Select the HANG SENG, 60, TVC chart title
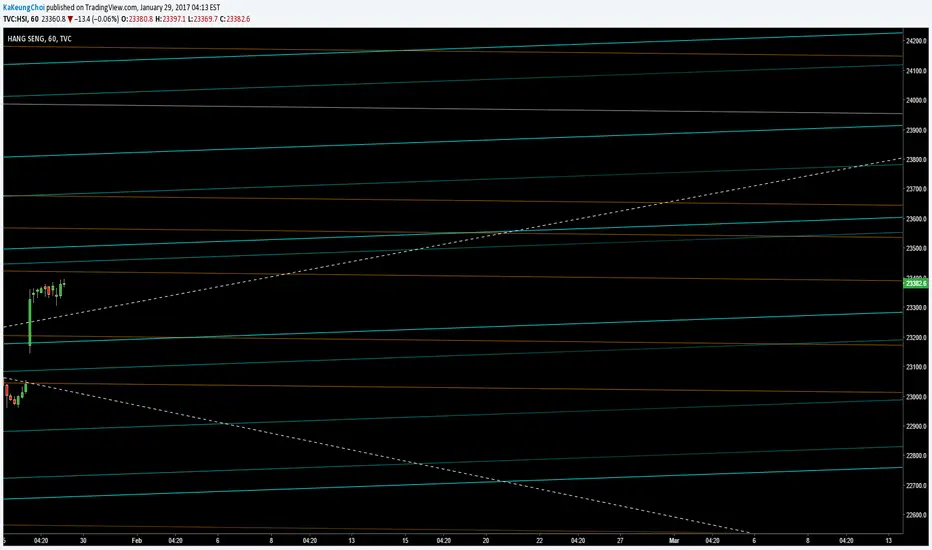 39,39
